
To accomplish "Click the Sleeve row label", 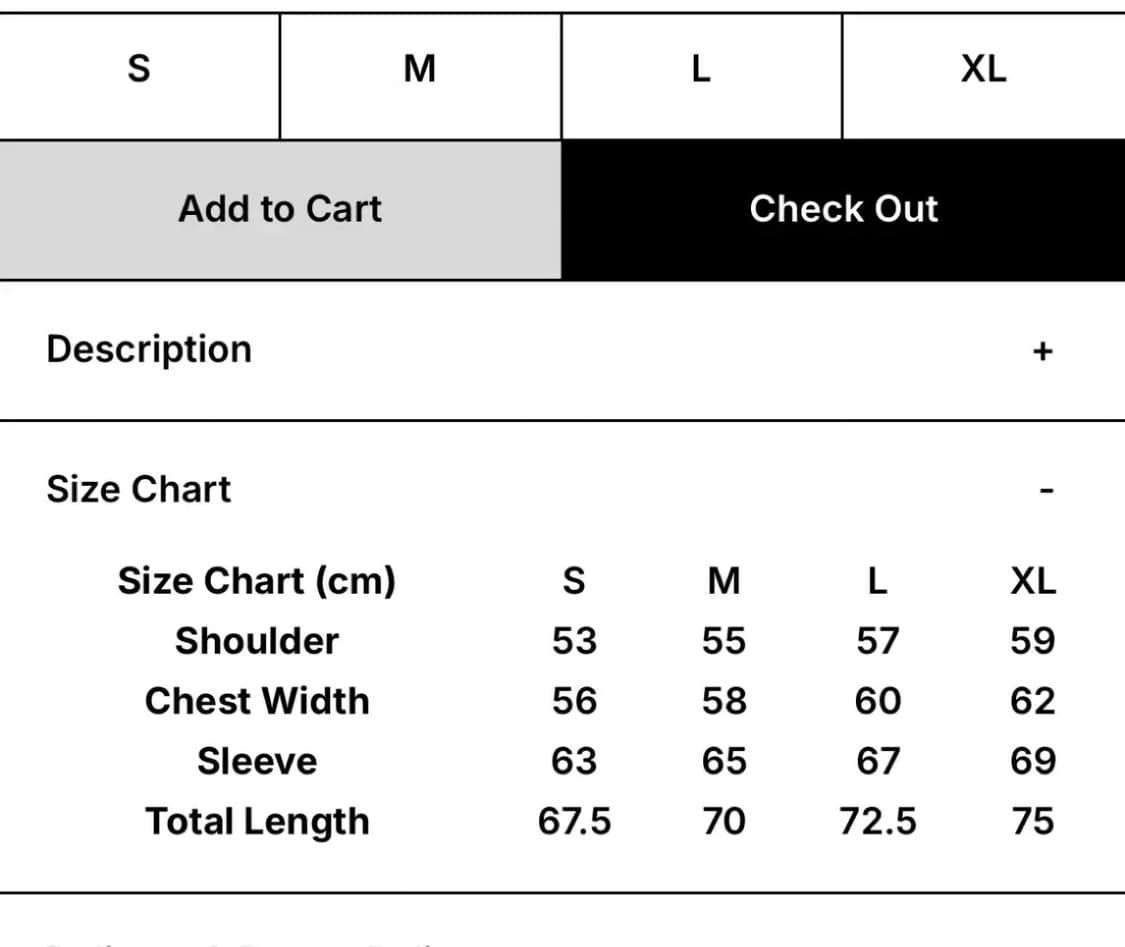I will (x=257, y=761).
